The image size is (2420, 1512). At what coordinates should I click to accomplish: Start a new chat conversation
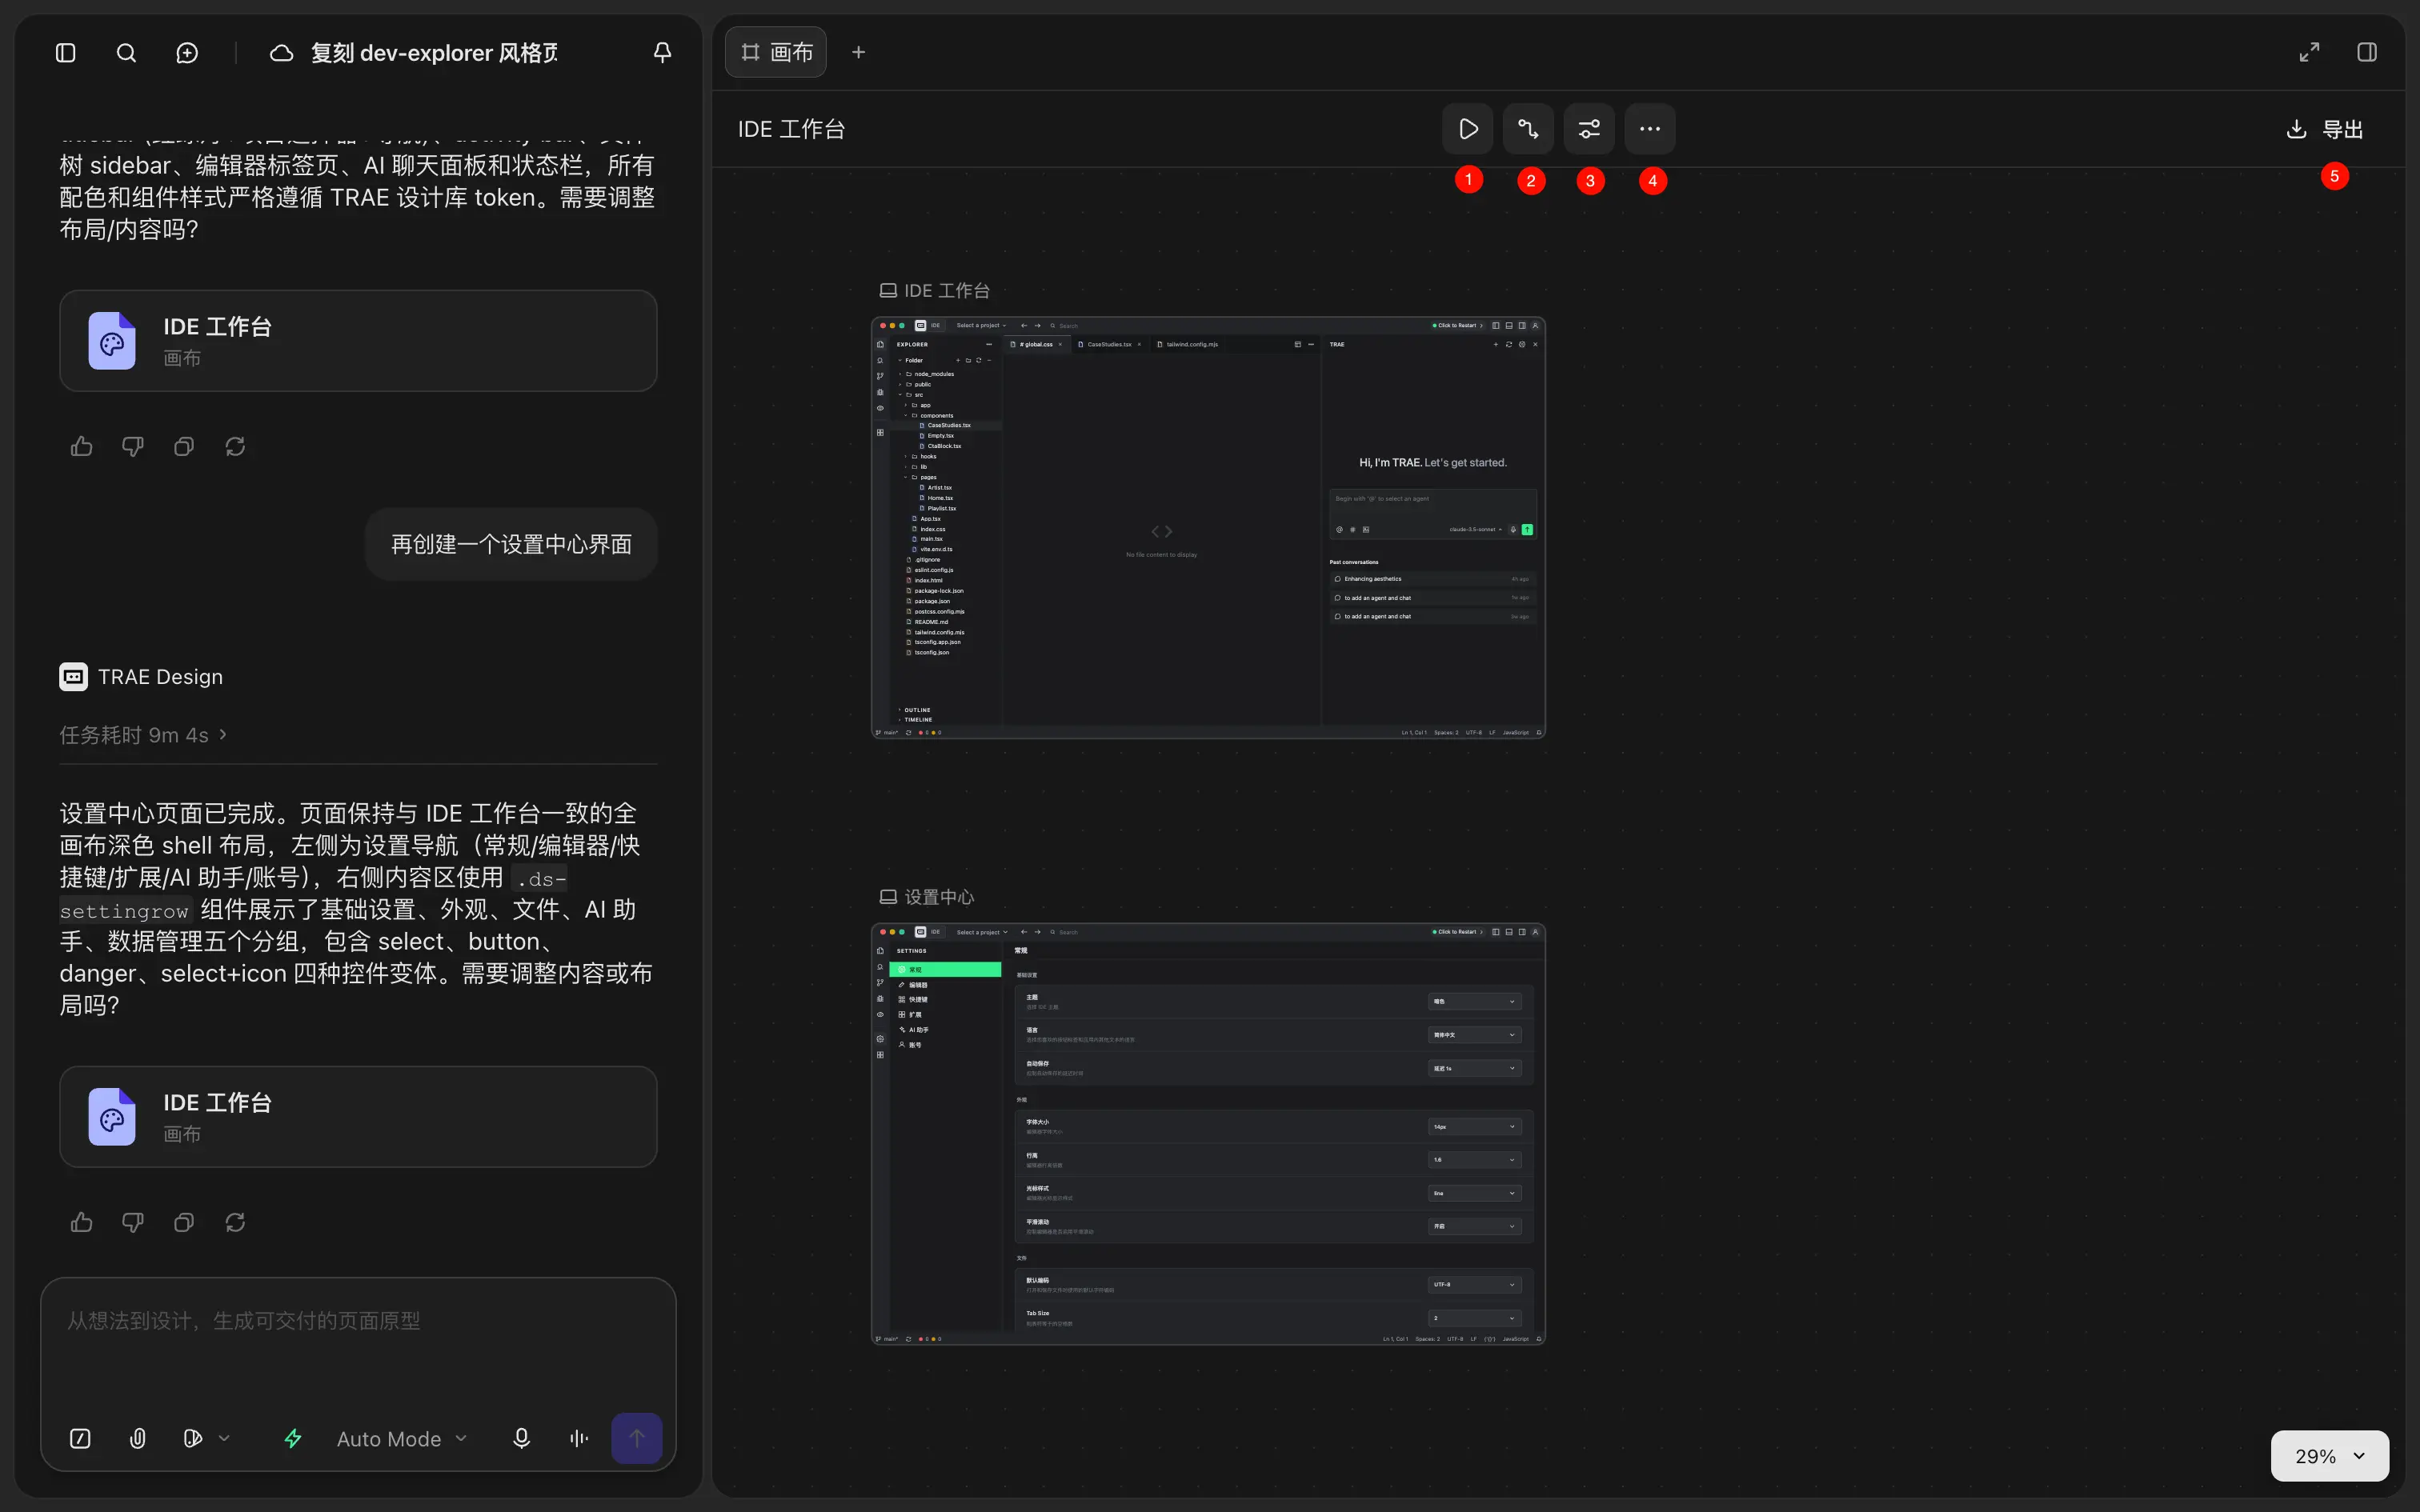point(187,53)
